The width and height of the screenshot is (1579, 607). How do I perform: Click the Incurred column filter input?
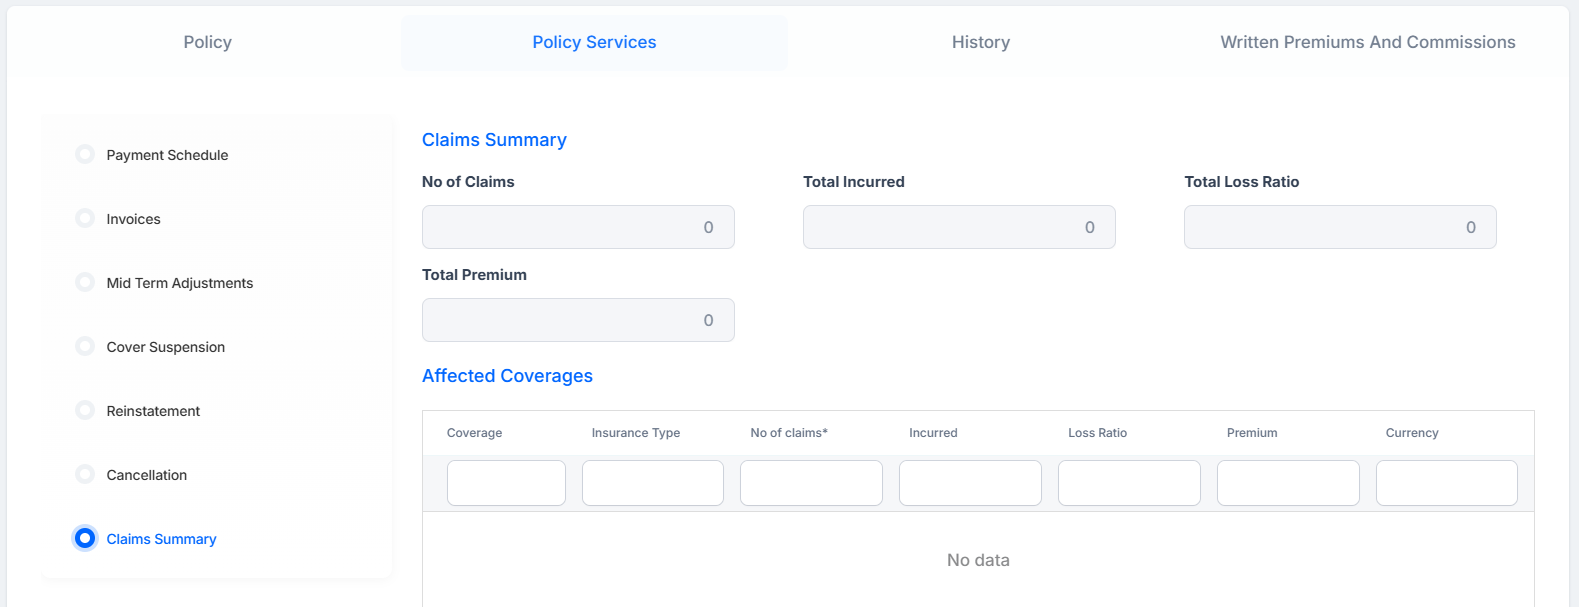[x=970, y=483]
